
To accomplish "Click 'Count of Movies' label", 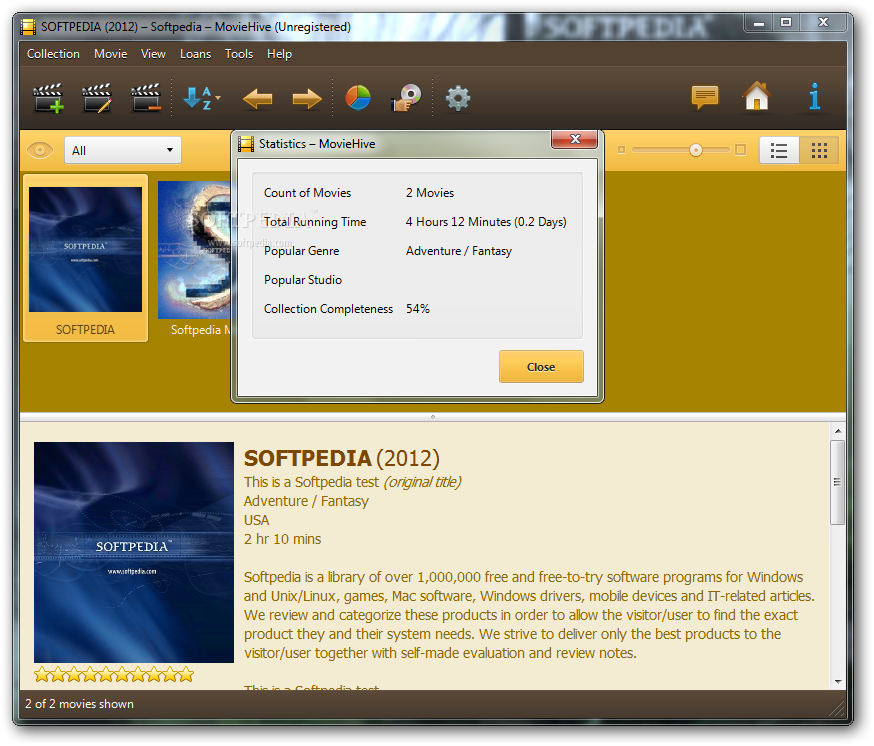I will [x=308, y=193].
